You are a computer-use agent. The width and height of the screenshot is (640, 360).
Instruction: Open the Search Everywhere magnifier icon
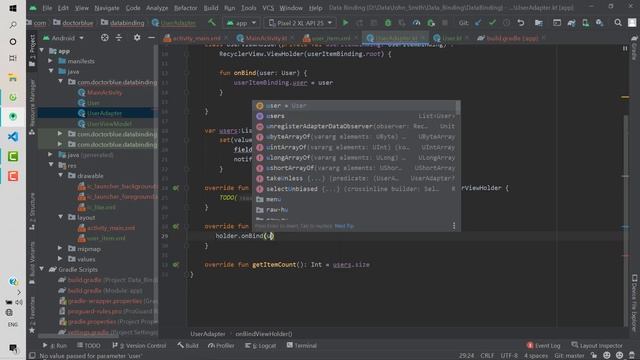(x=618, y=23)
